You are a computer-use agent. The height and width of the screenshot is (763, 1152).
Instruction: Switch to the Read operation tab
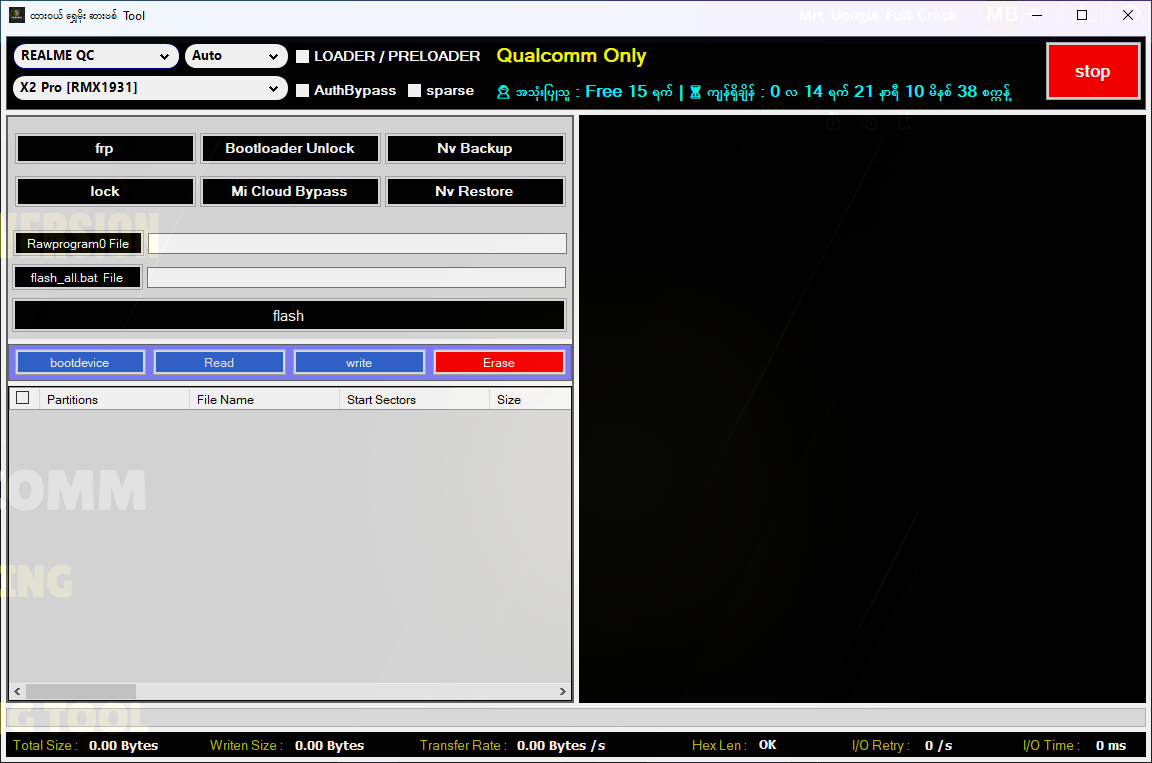tap(219, 361)
